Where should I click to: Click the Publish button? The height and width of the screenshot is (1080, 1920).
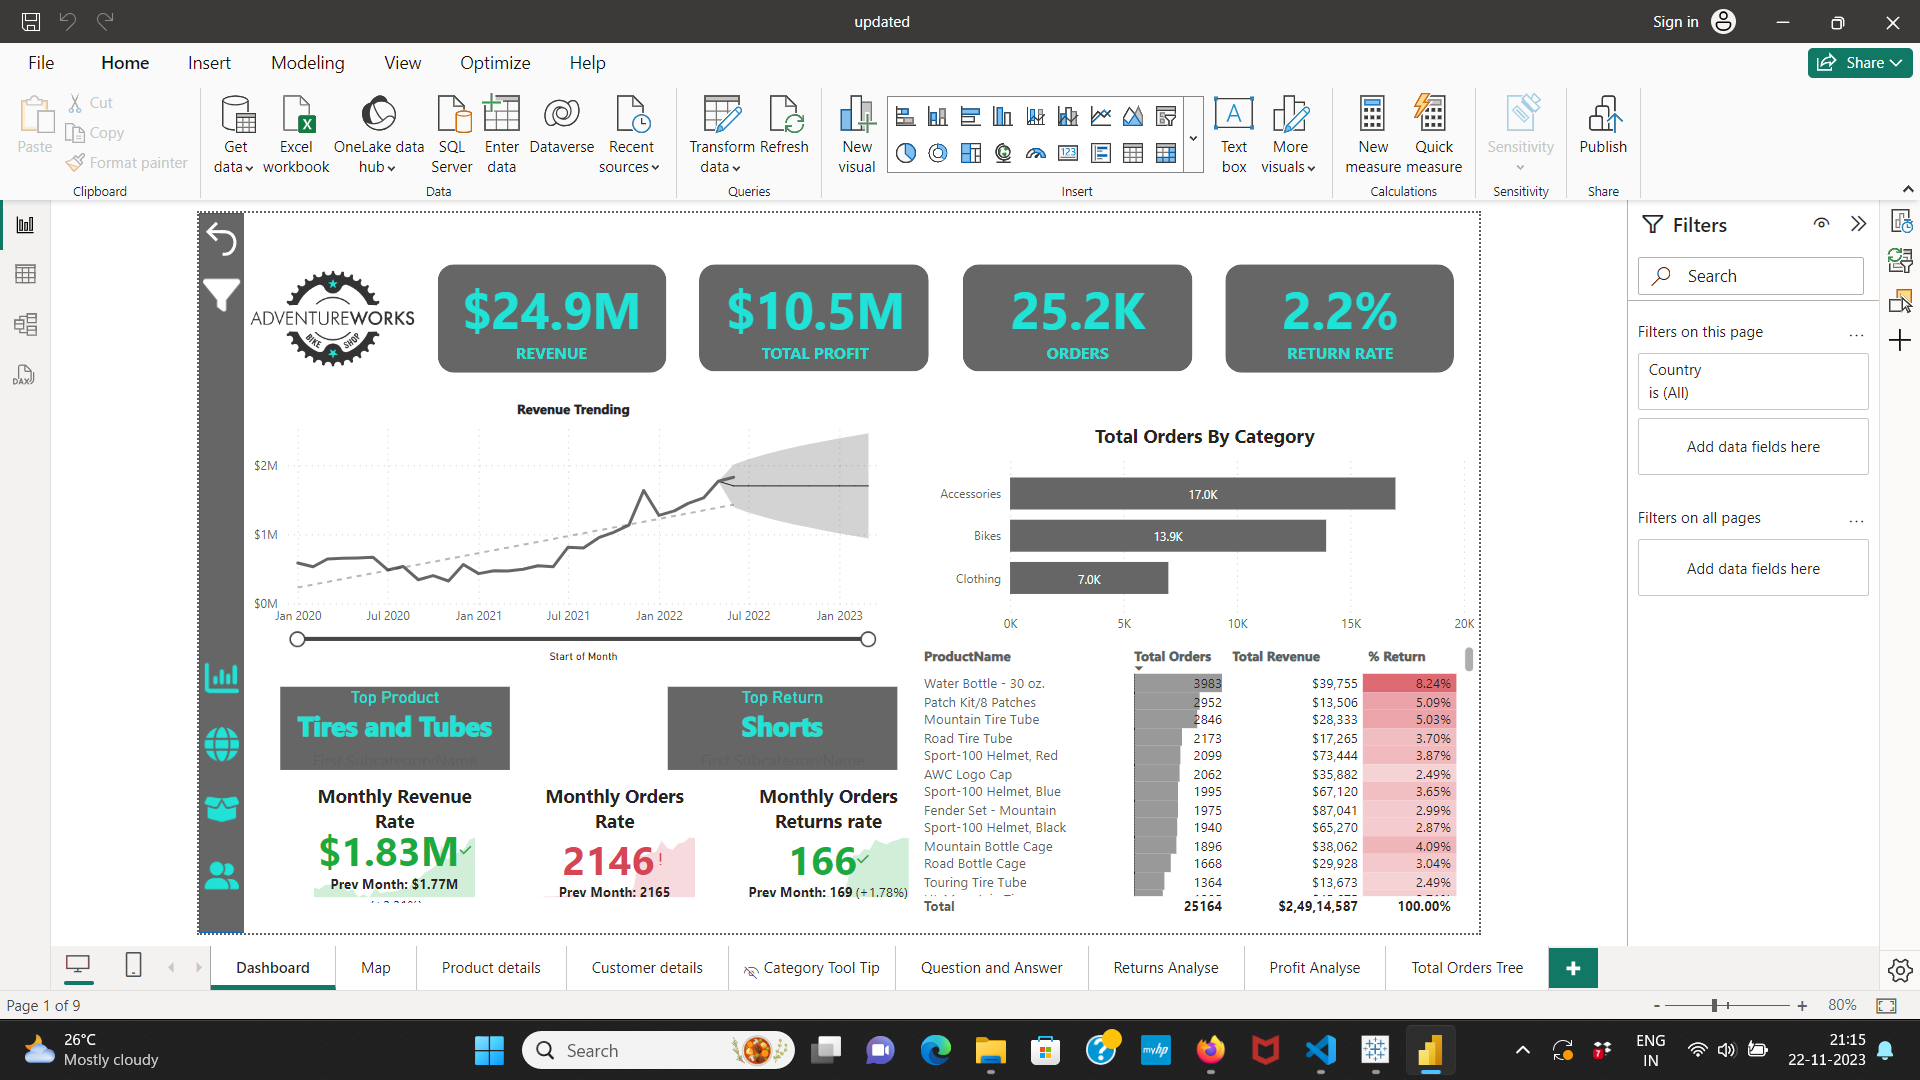pos(1602,130)
